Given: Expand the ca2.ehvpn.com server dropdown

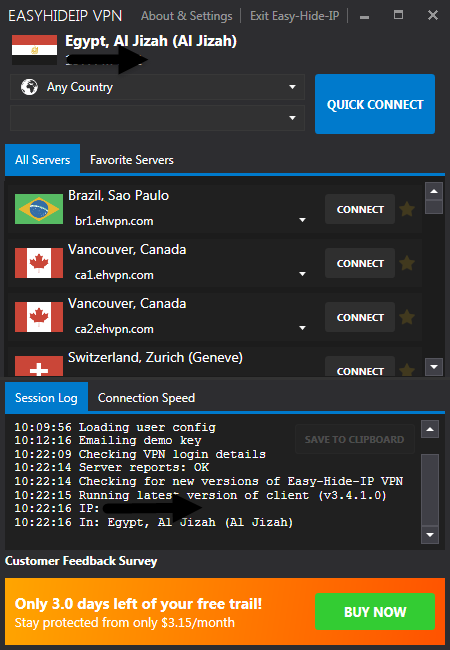Looking at the screenshot, I should point(302,328).
